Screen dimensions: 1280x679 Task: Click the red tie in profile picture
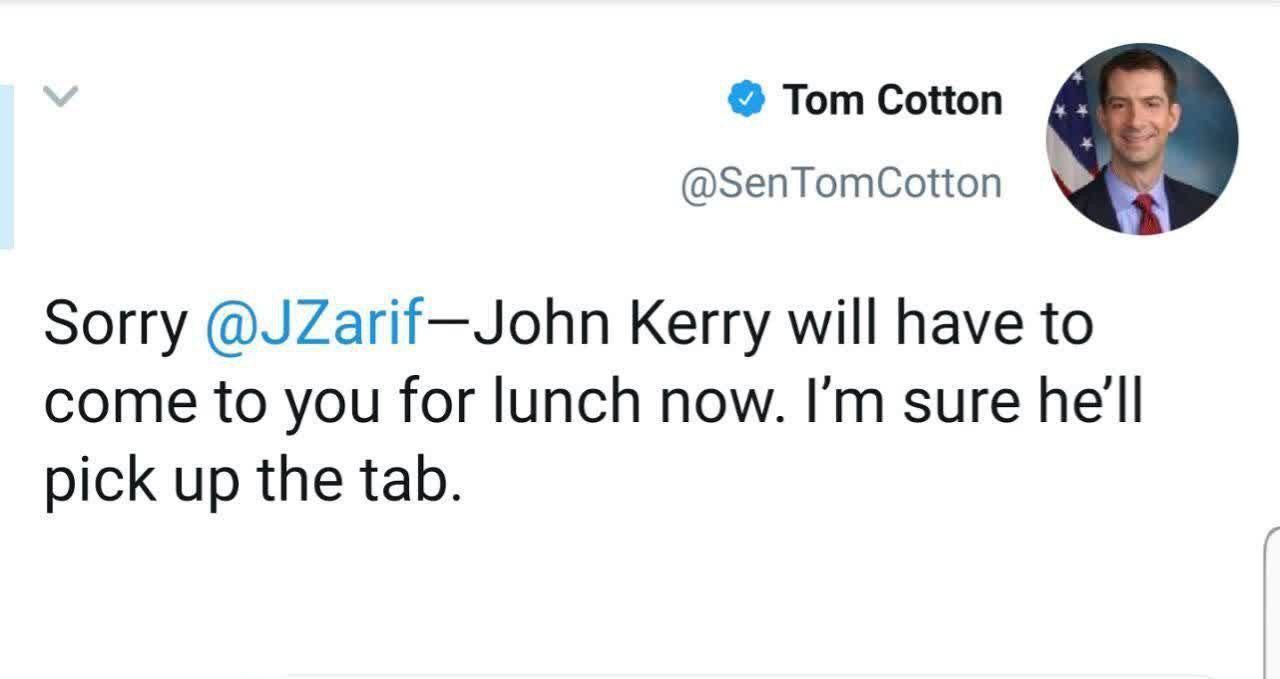coord(1146,213)
